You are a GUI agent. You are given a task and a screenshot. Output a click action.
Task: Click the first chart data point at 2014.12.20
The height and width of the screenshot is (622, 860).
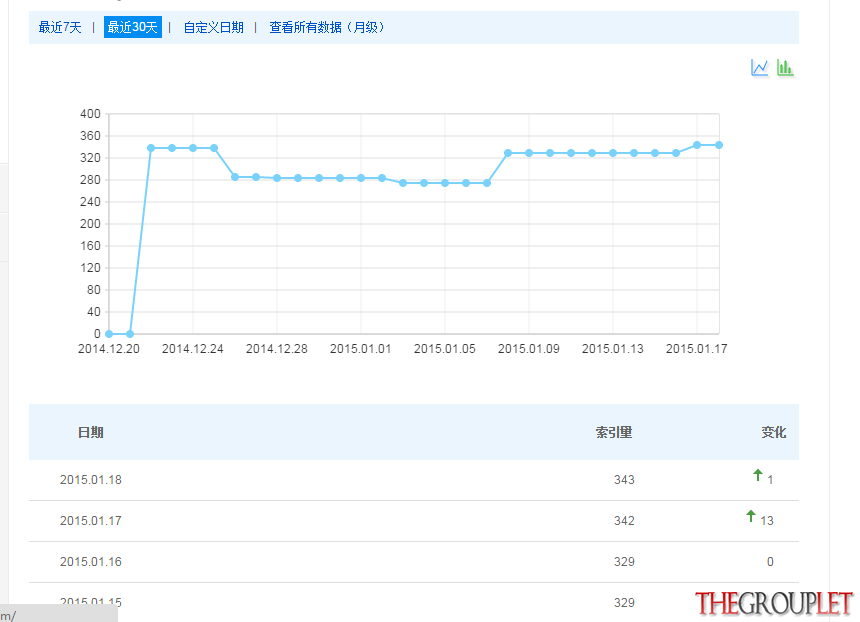pos(109,333)
